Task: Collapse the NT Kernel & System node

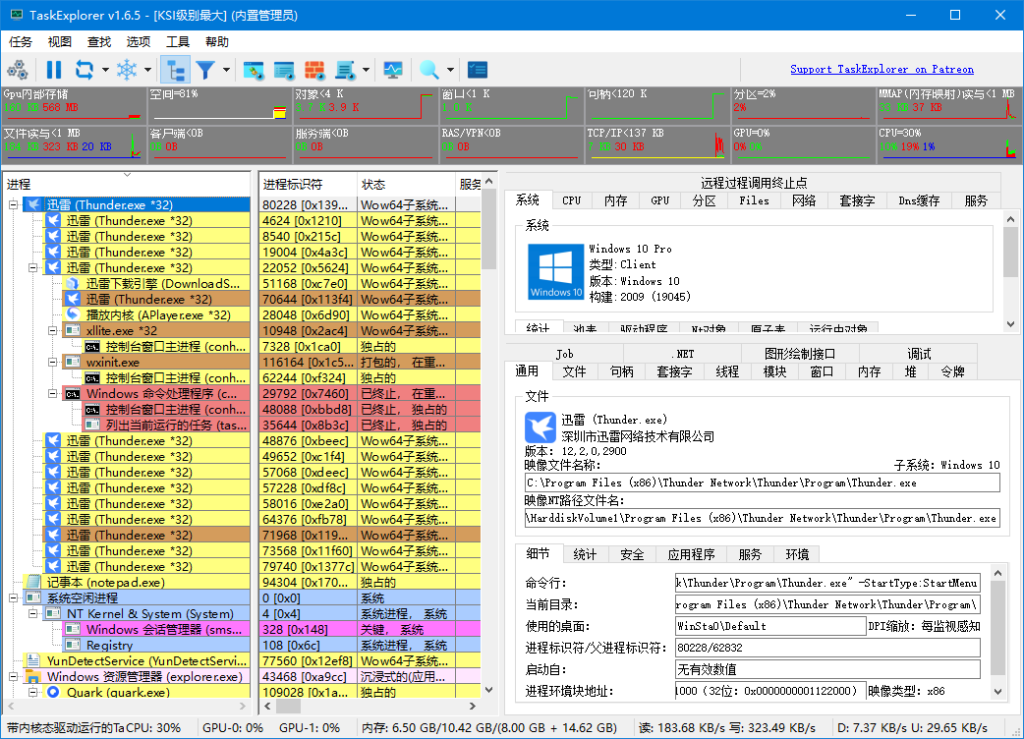Action: click(33, 614)
